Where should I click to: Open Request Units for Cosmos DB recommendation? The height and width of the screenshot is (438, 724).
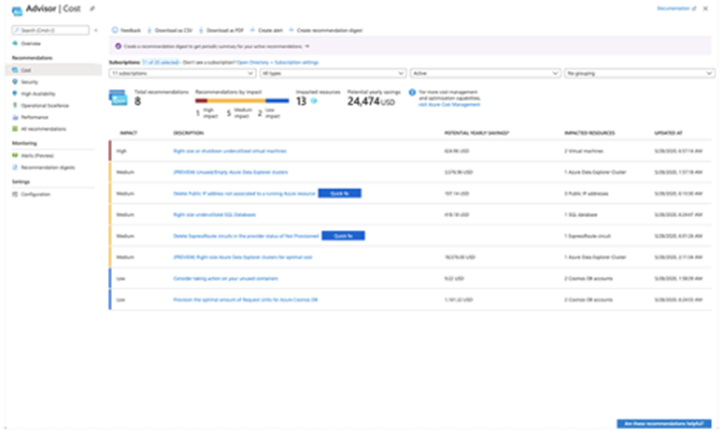(x=245, y=300)
